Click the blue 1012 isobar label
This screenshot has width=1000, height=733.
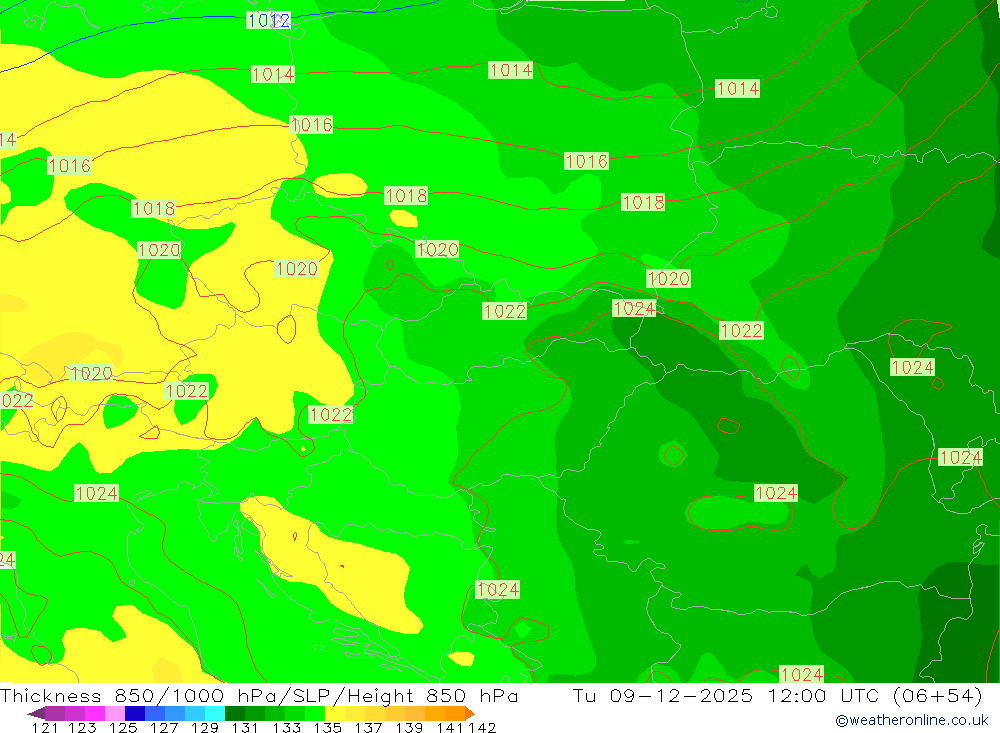pos(268,20)
